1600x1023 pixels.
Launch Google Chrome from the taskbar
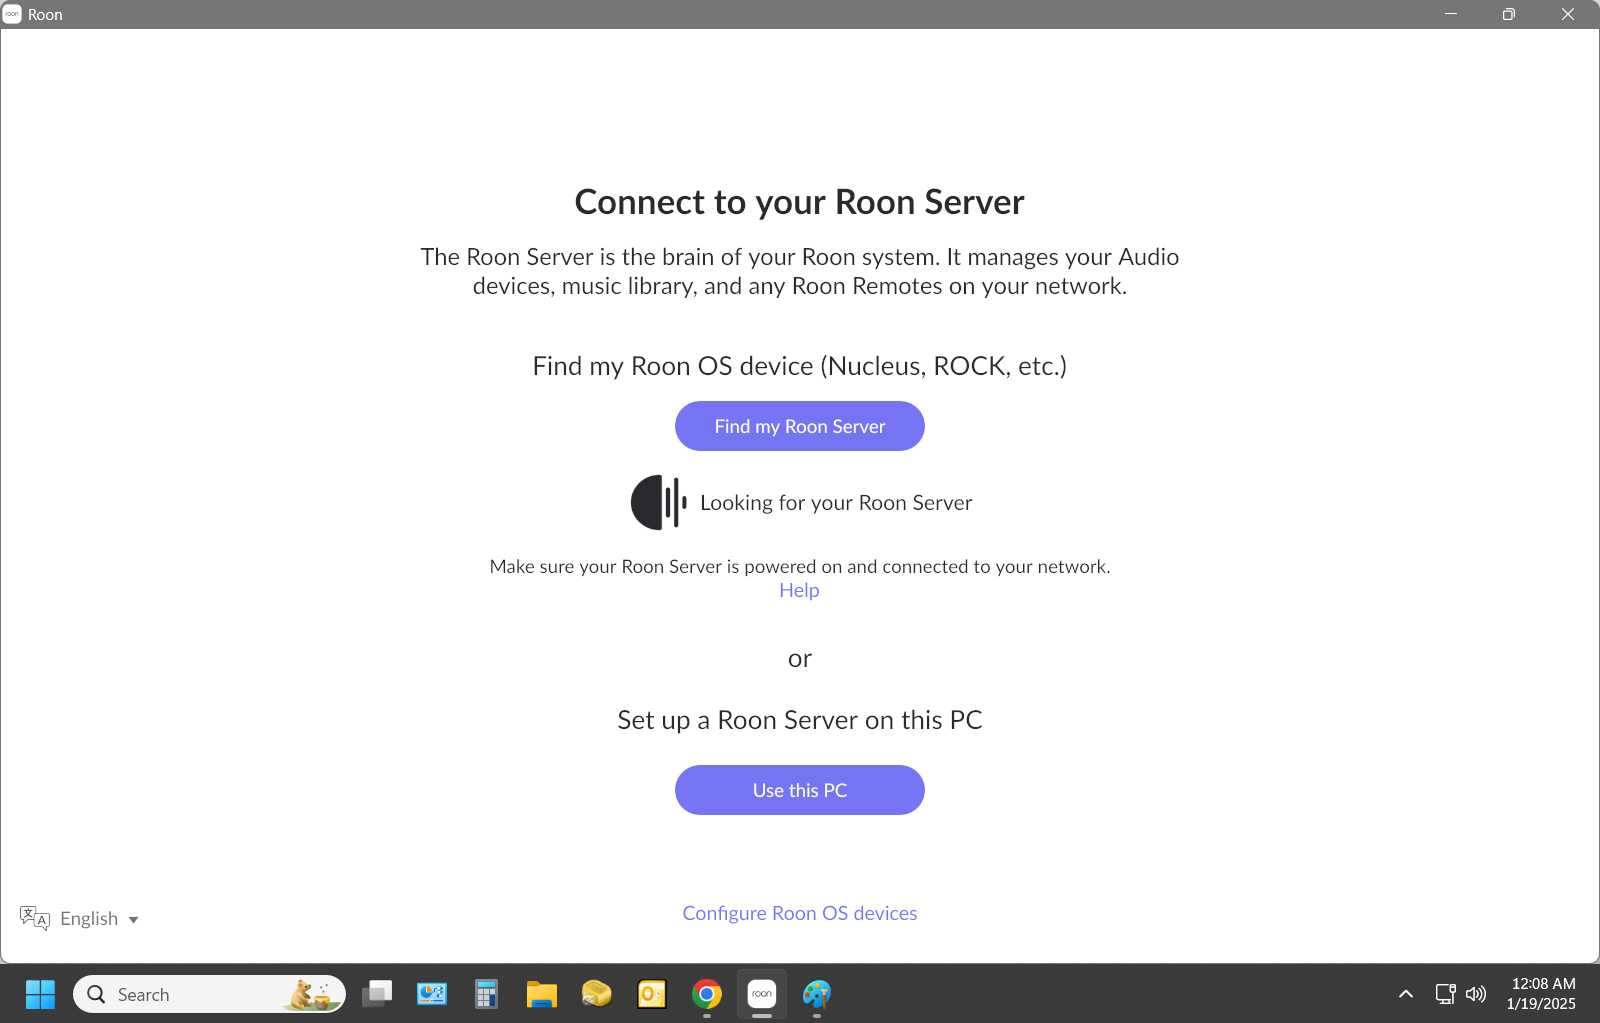[x=707, y=994]
